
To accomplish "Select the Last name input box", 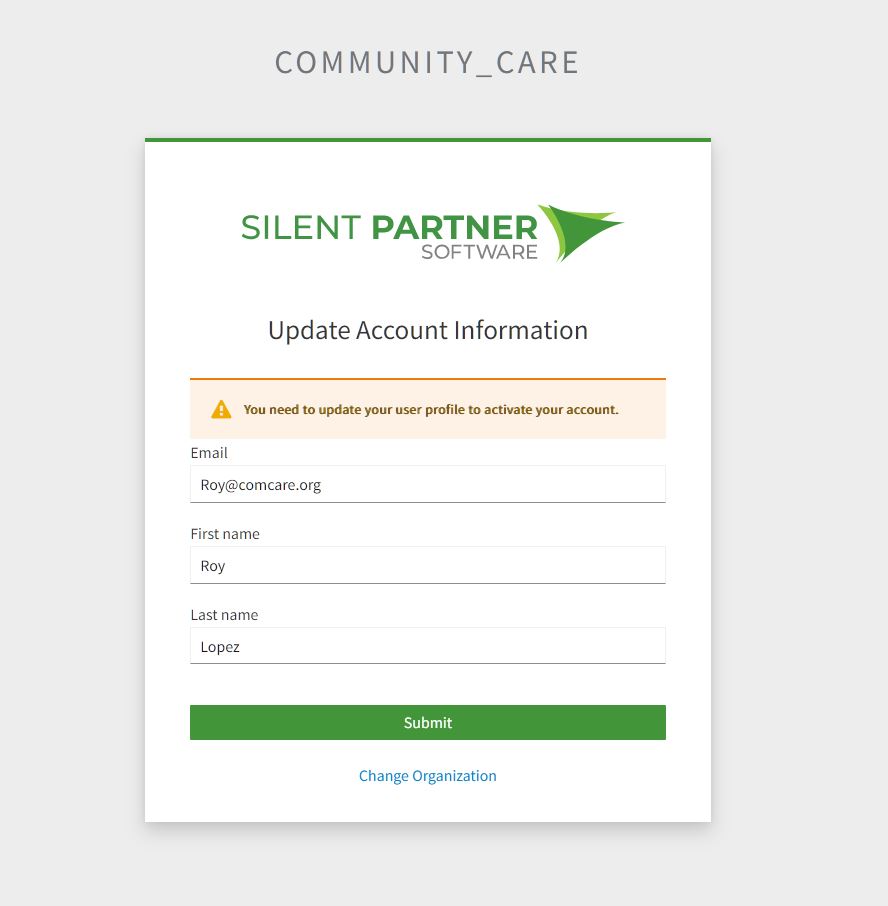I will [x=428, y=646].
